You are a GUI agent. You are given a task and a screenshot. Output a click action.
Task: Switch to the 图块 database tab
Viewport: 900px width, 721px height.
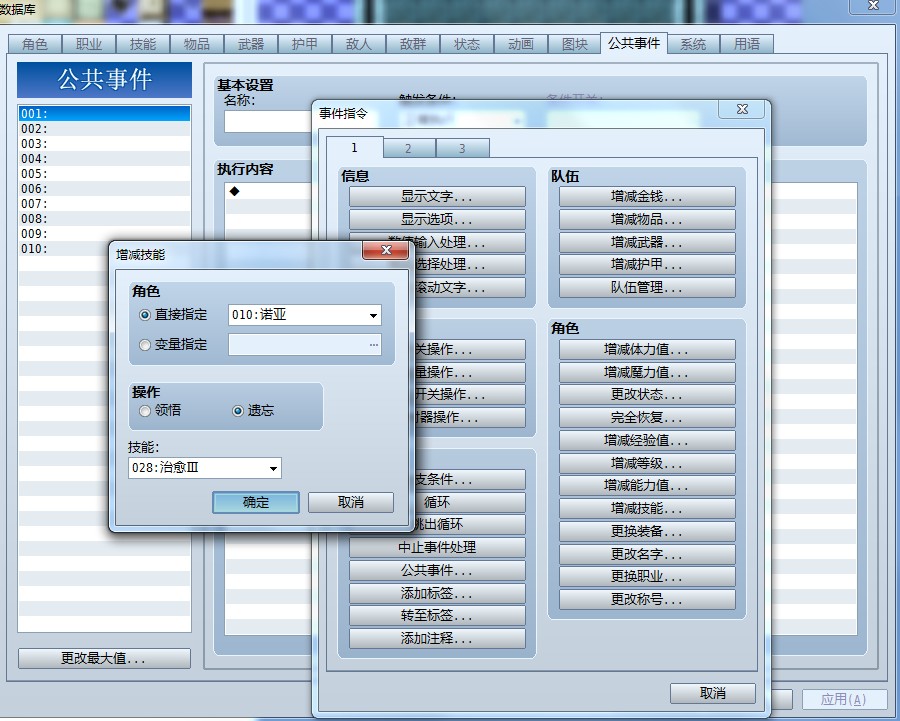tap(575, 44)
